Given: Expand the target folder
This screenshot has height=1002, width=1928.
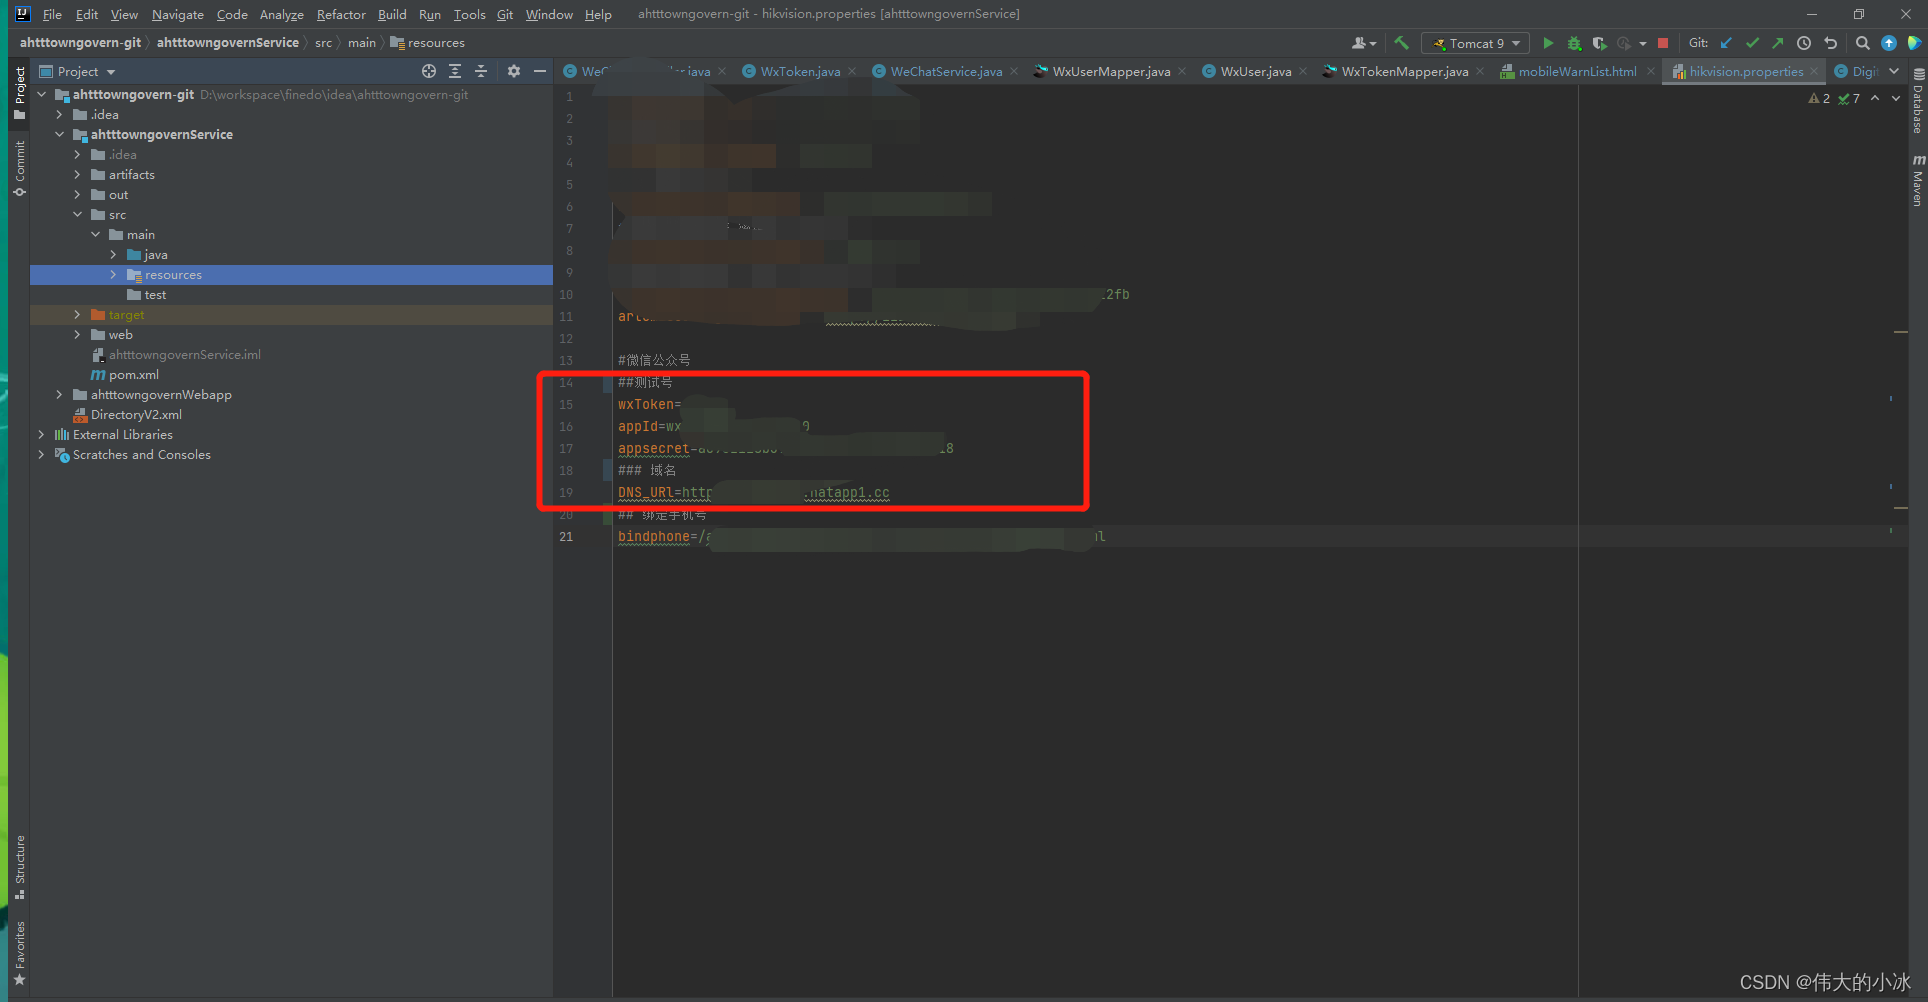Looking at the screenshot, I should pos(78,315).
